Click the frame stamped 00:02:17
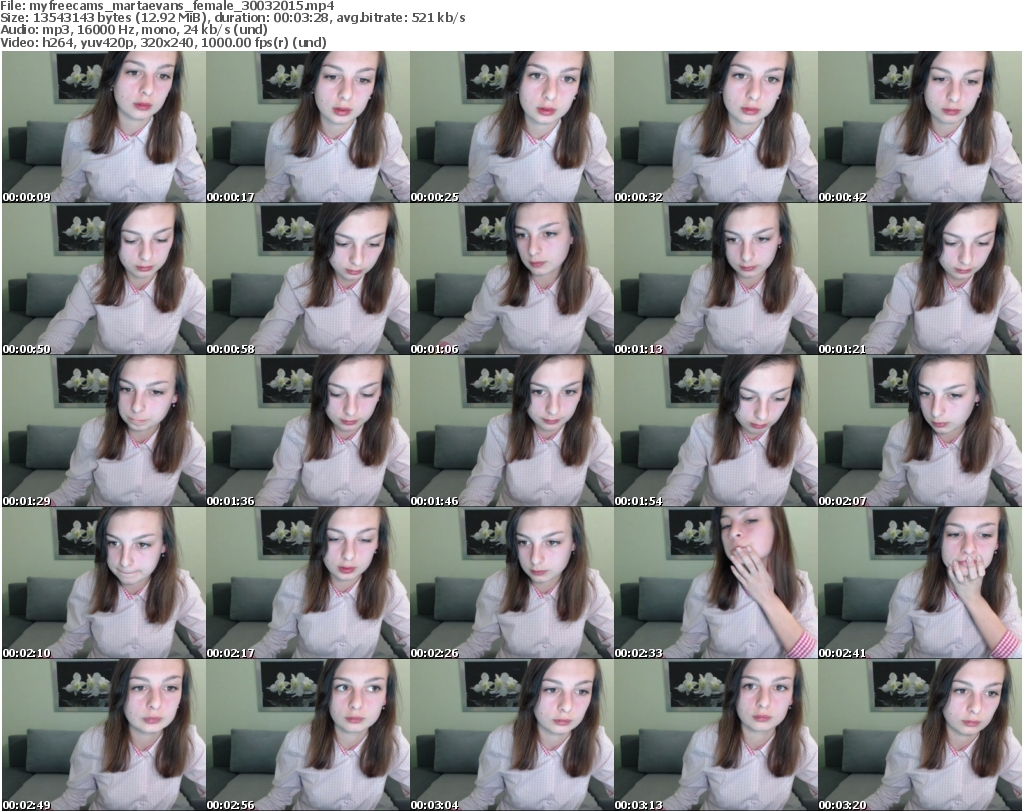 tap(308, 583)
